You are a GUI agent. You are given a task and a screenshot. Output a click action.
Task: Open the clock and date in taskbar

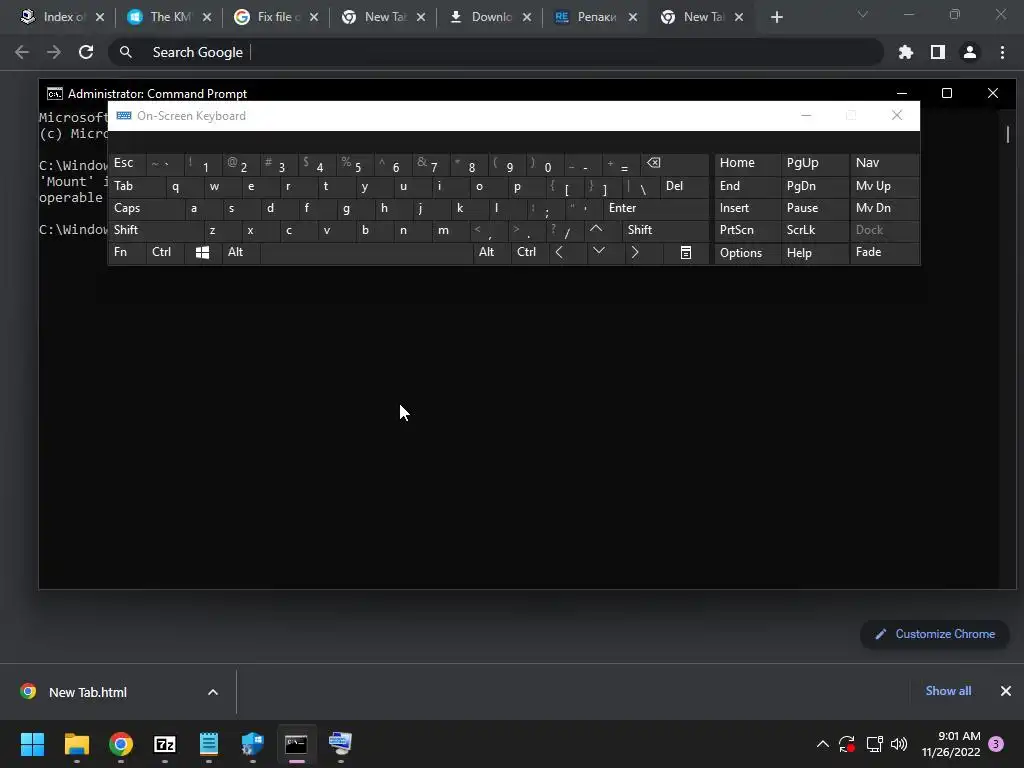(x=951, y=744)
